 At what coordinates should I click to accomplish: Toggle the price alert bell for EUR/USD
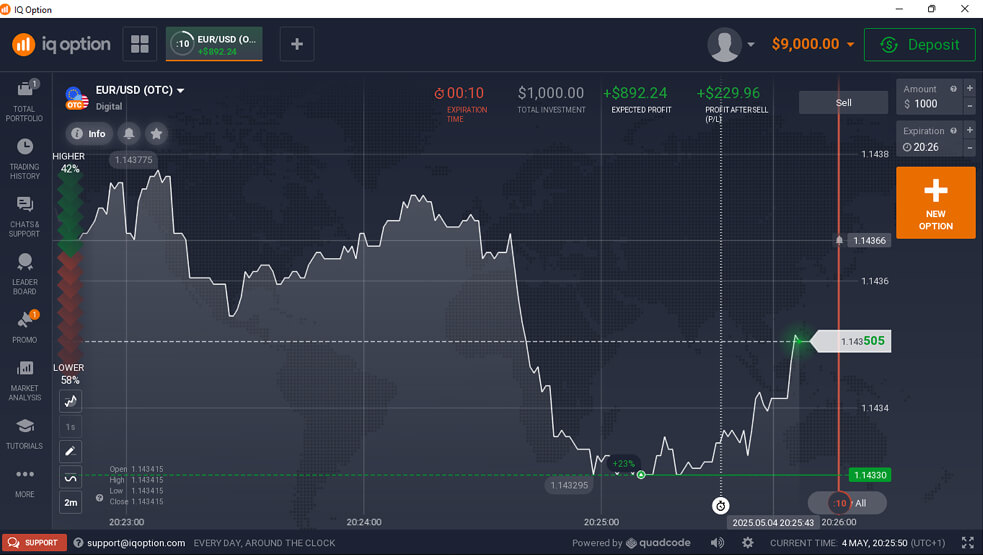click(x=128, y=133)
